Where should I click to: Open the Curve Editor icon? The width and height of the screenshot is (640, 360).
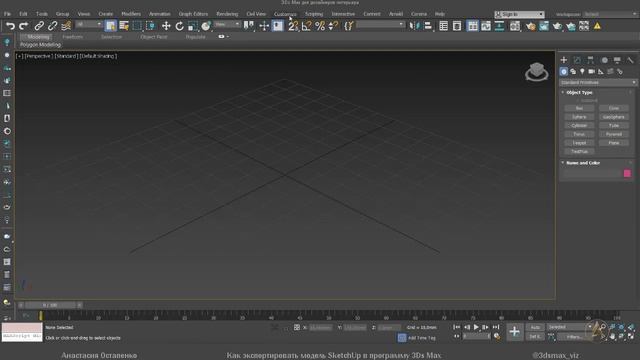(486, 26)
